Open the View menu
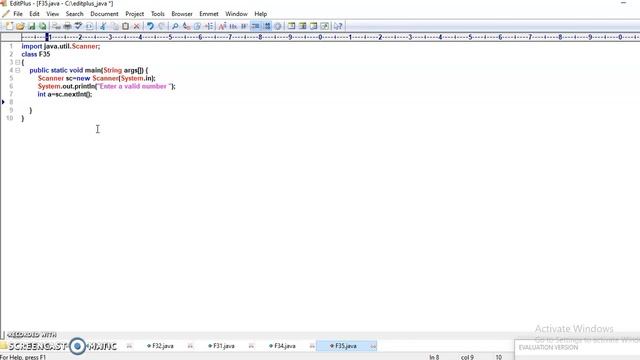This screenshot has height=360, width=640. [53, 14]
